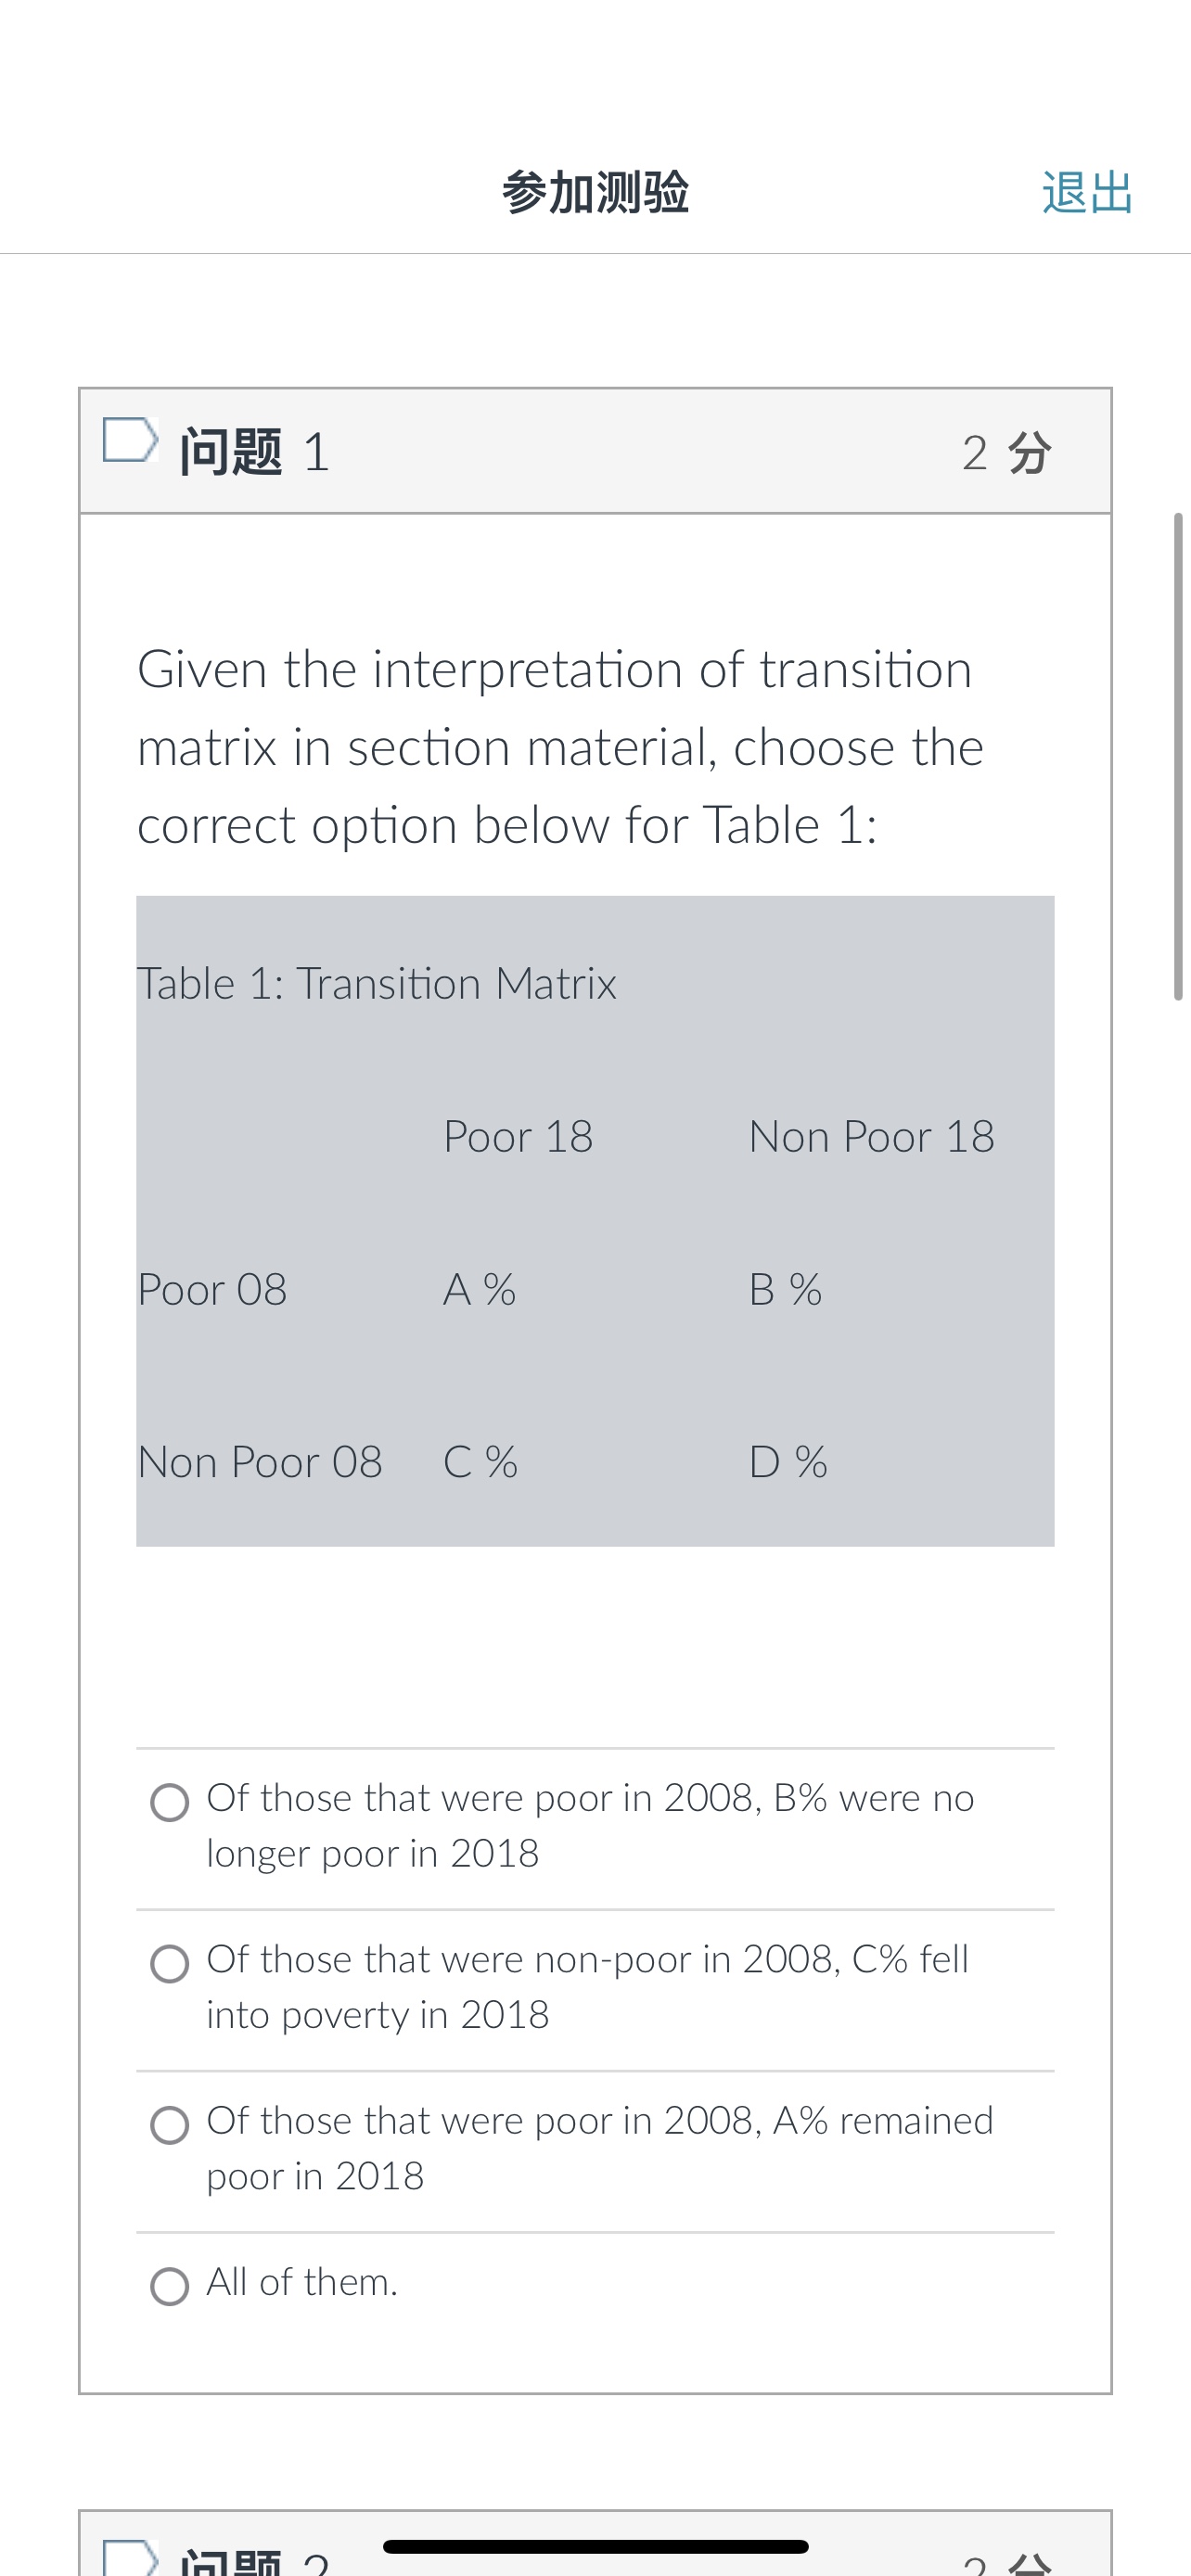Click the "问题 2" header at bottom
The height and width of the screenshot is (2576, 1191).
pos(250,2564)
